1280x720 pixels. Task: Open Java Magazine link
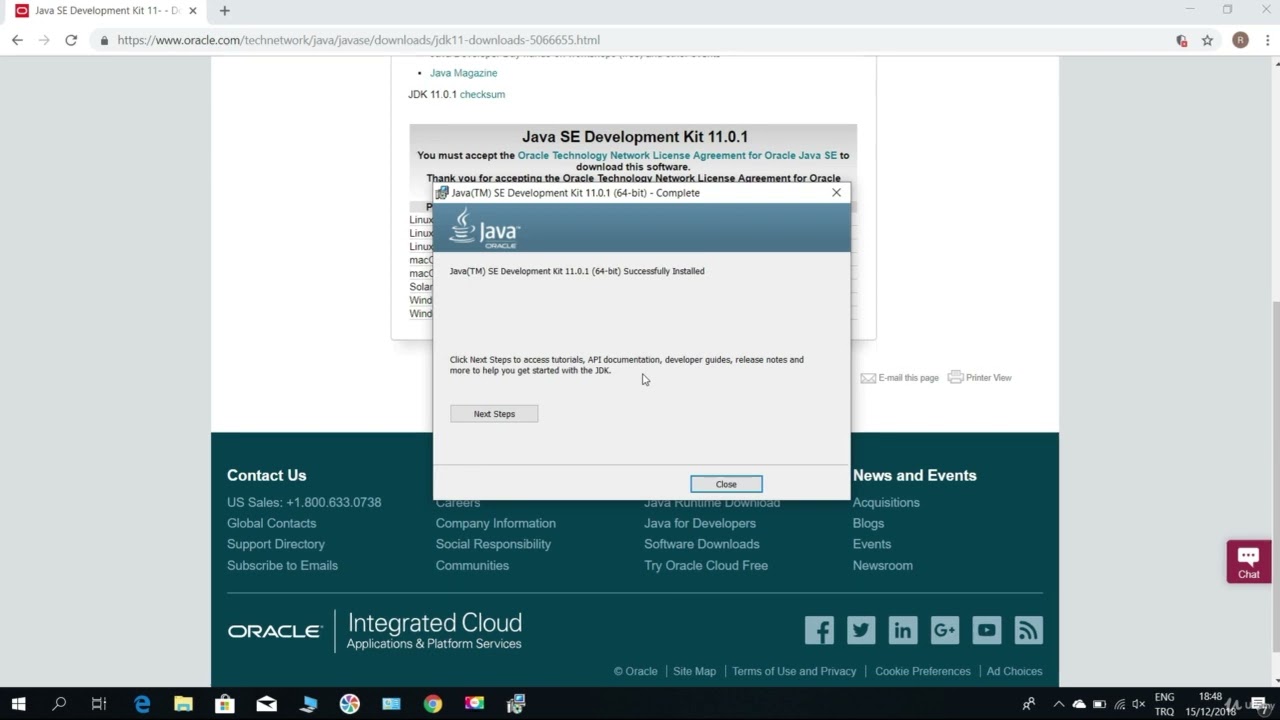click(x=463, y=73)
